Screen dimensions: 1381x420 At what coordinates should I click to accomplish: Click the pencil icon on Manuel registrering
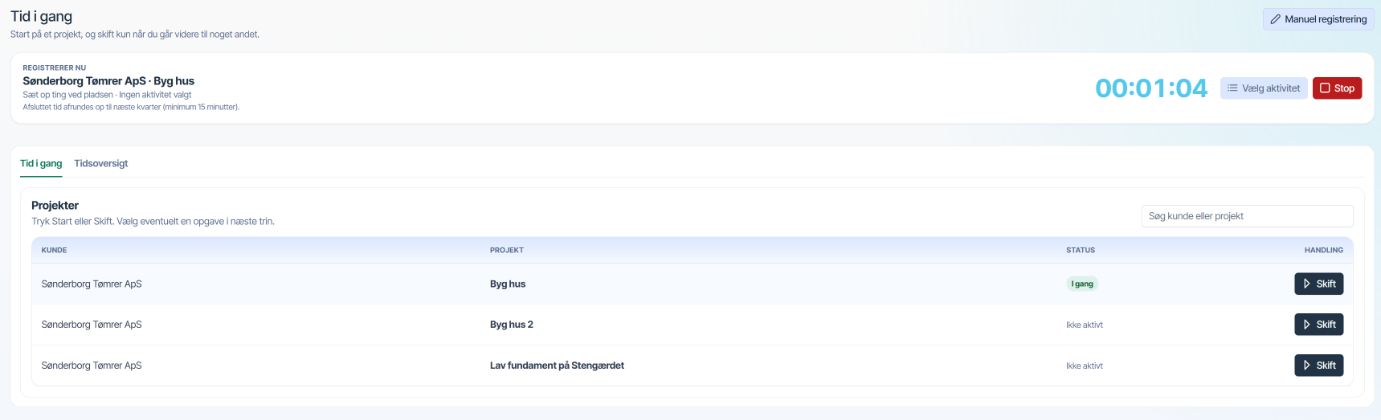click(1275, 19)
